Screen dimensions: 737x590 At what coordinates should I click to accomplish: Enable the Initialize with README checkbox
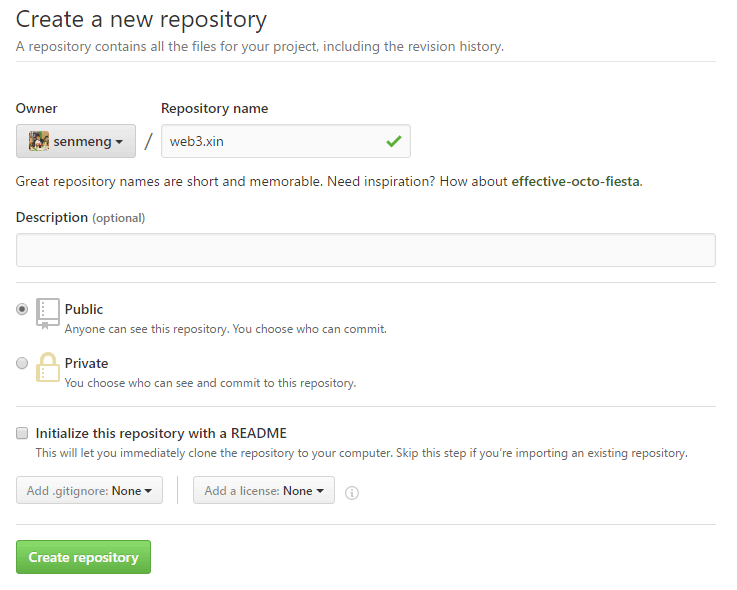point(22,433)
